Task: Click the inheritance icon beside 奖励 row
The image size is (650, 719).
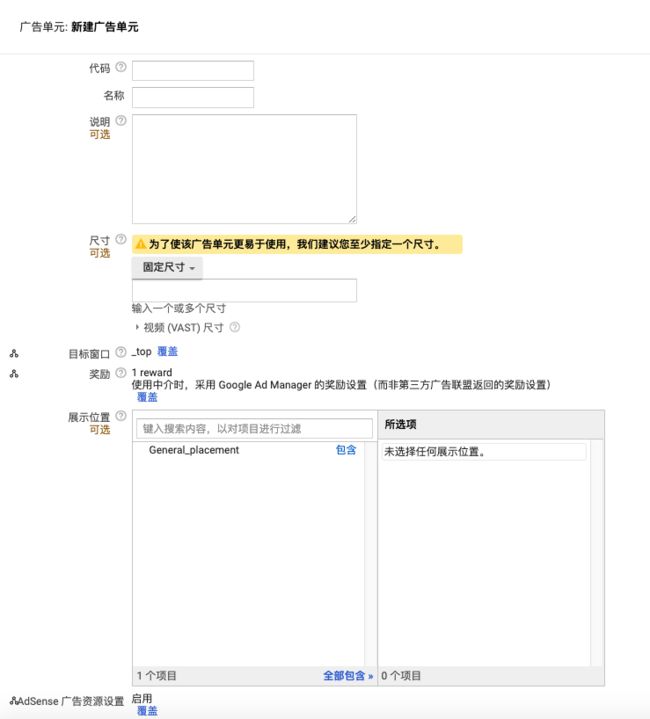Action: pos(14,374)
